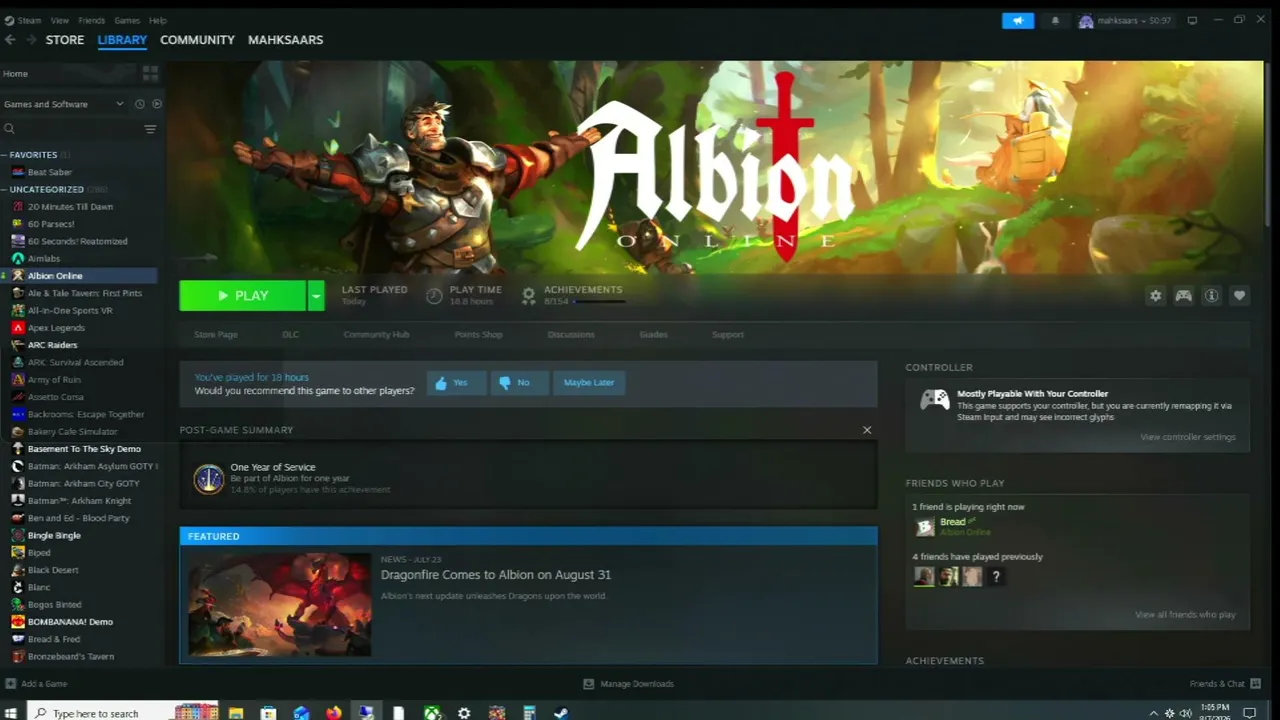Open the Games menu
Image resolution: width=1280 pixels, height=720 pixels.
(x=127, y=20)
